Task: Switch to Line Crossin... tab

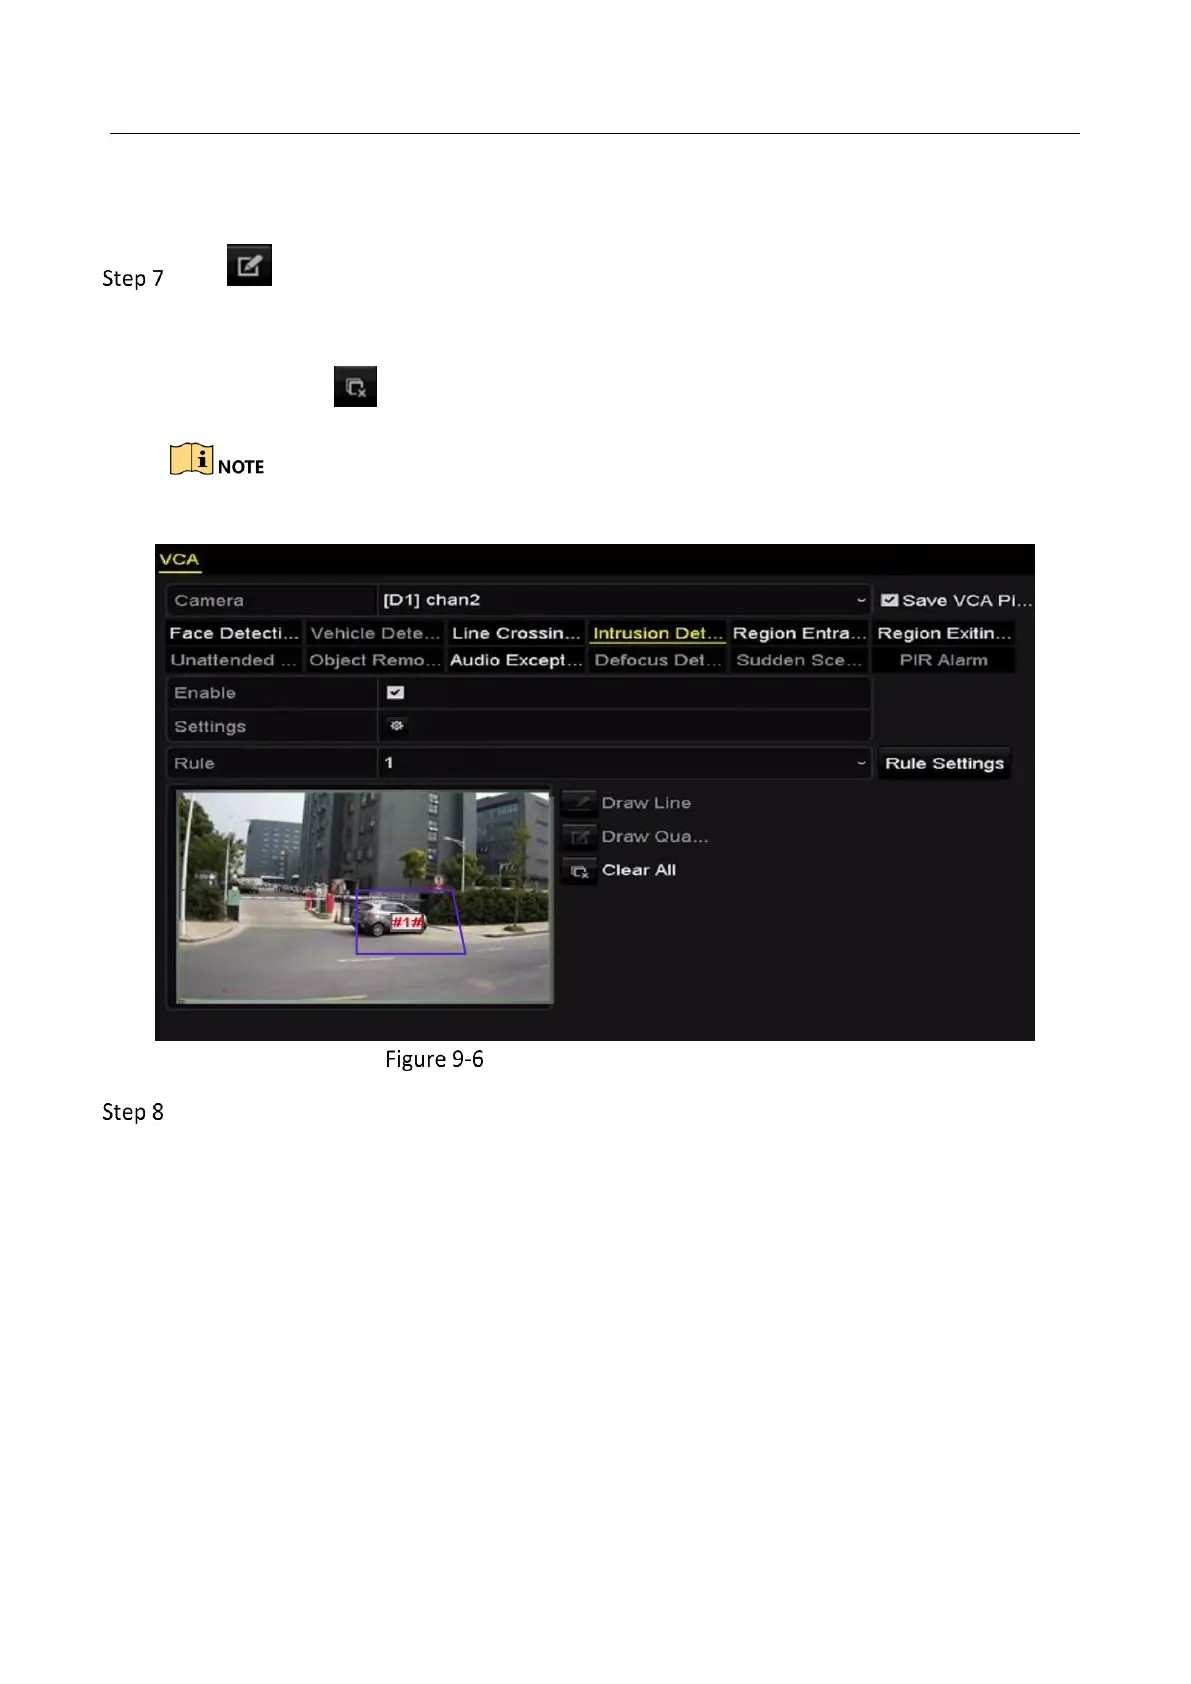Action: 515,633
